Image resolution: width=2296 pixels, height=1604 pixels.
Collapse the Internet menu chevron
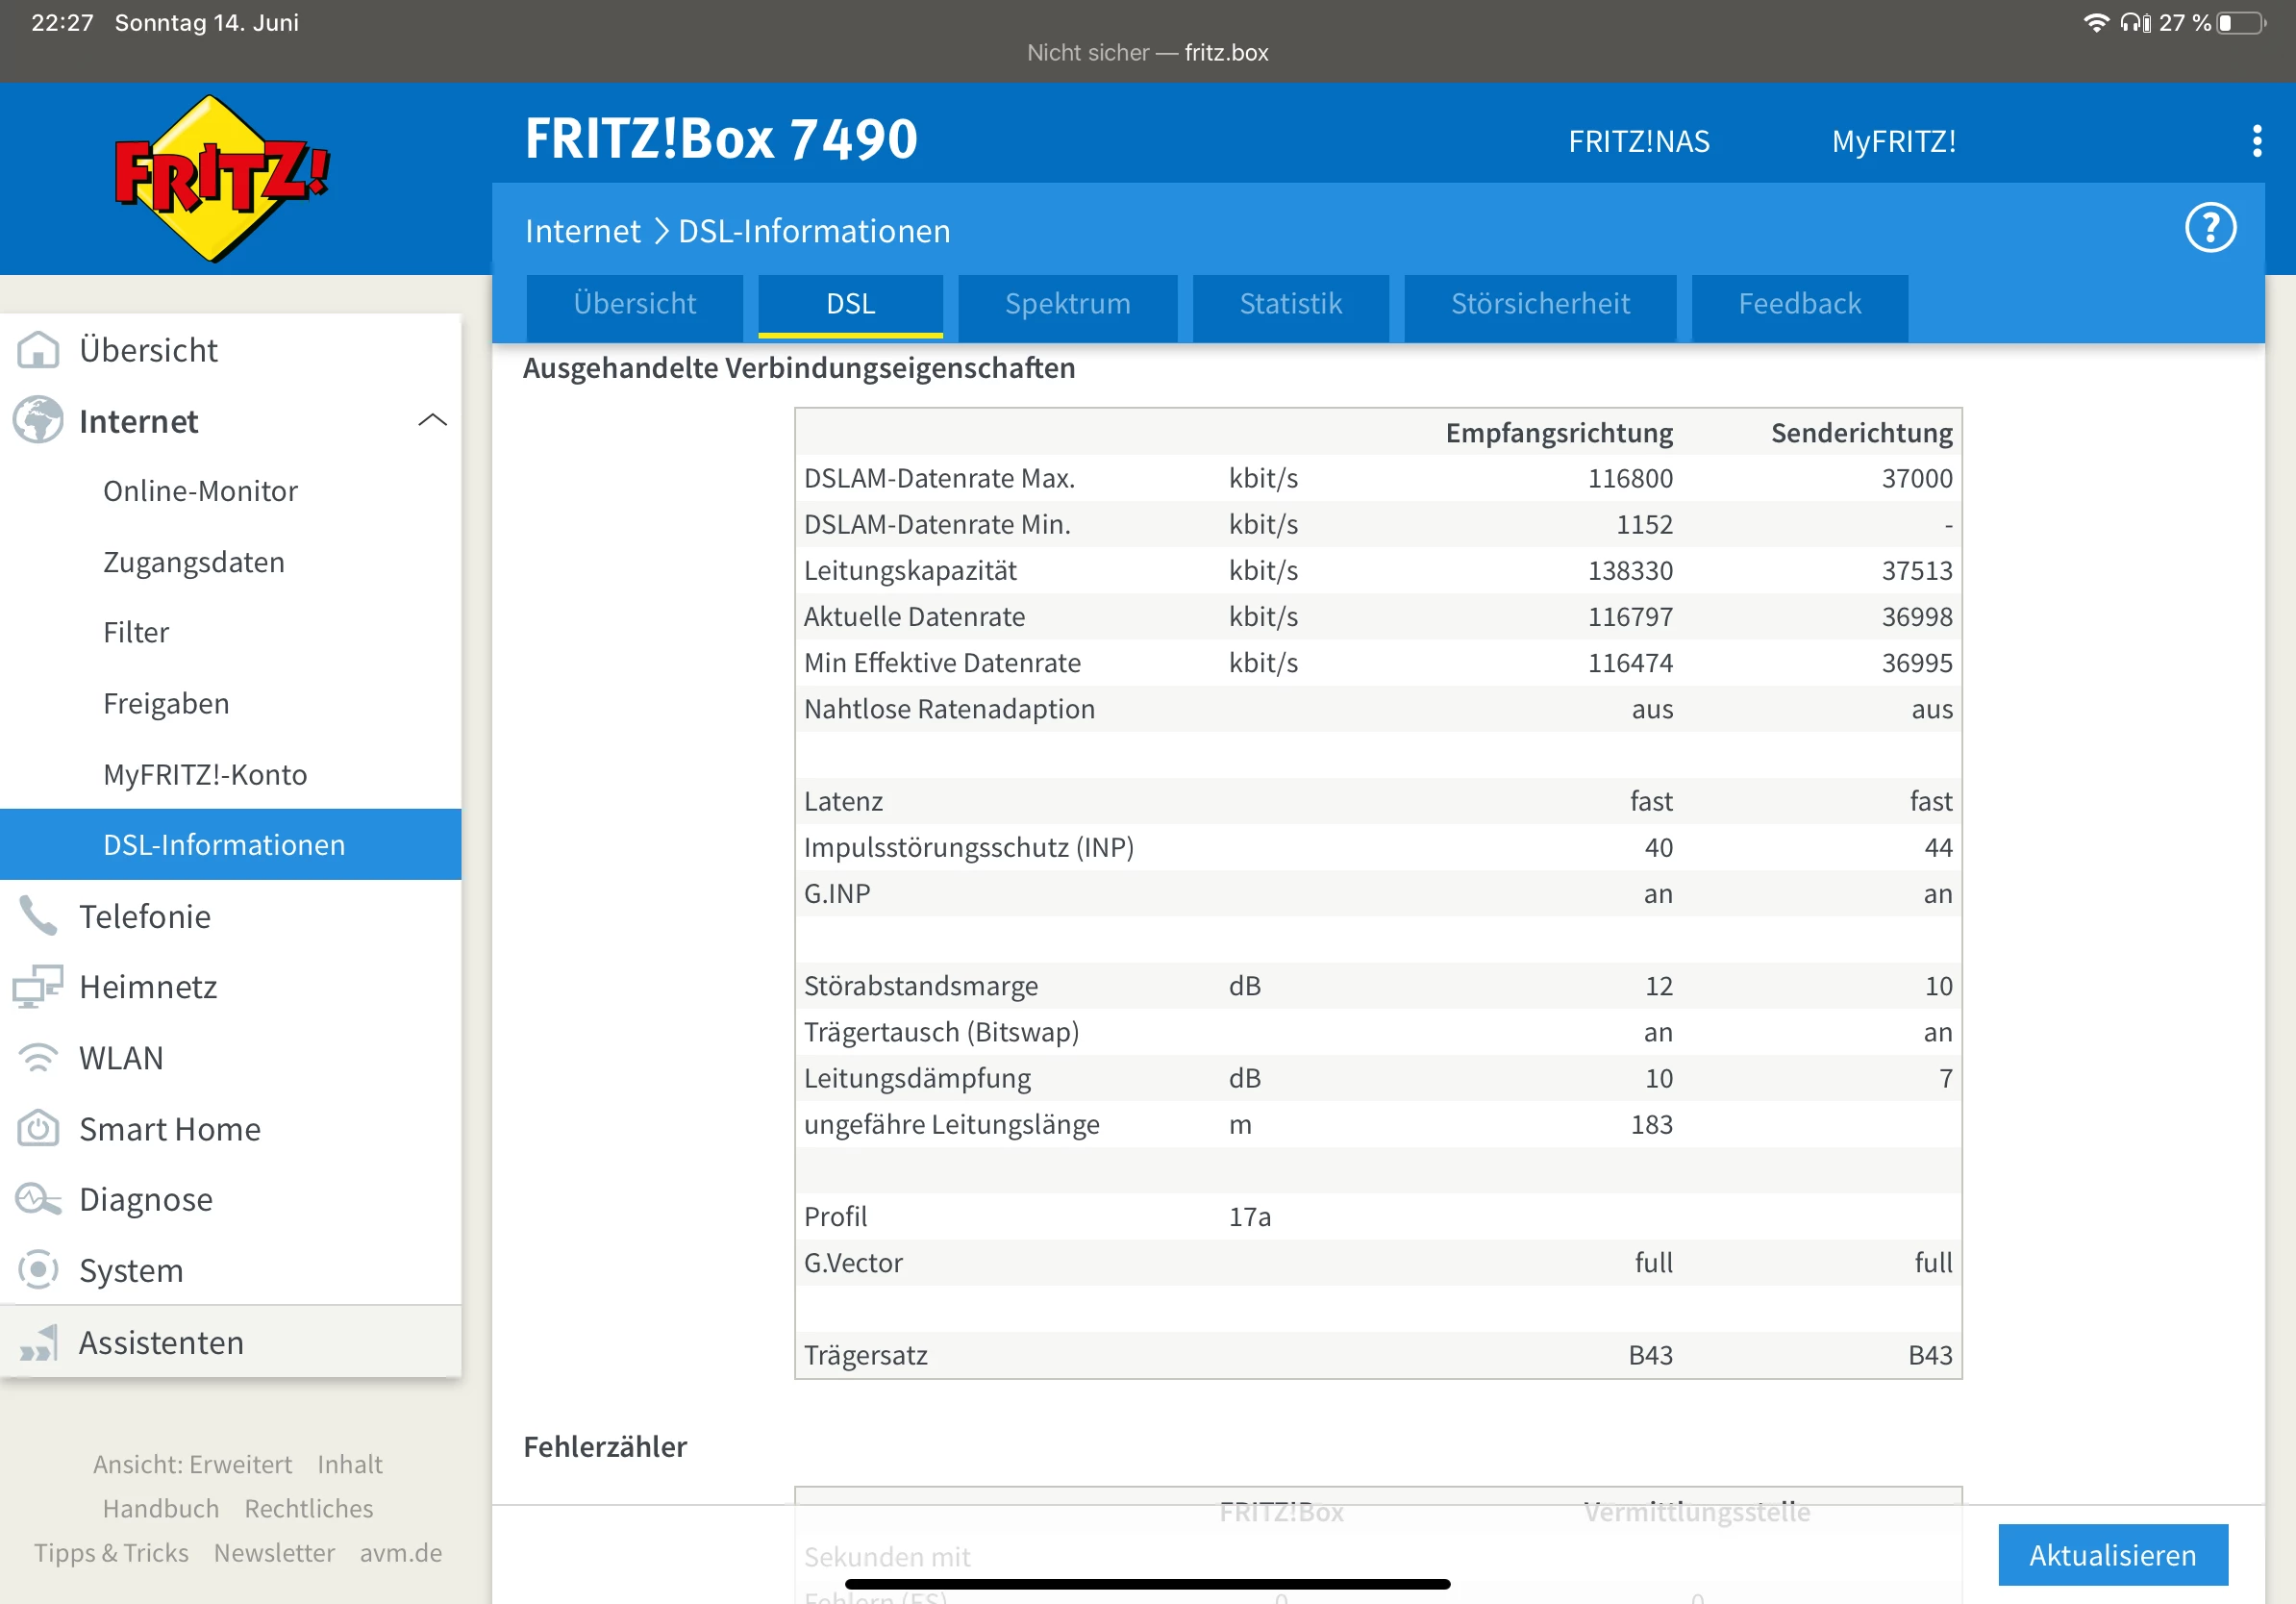click(x=432, y=421)
